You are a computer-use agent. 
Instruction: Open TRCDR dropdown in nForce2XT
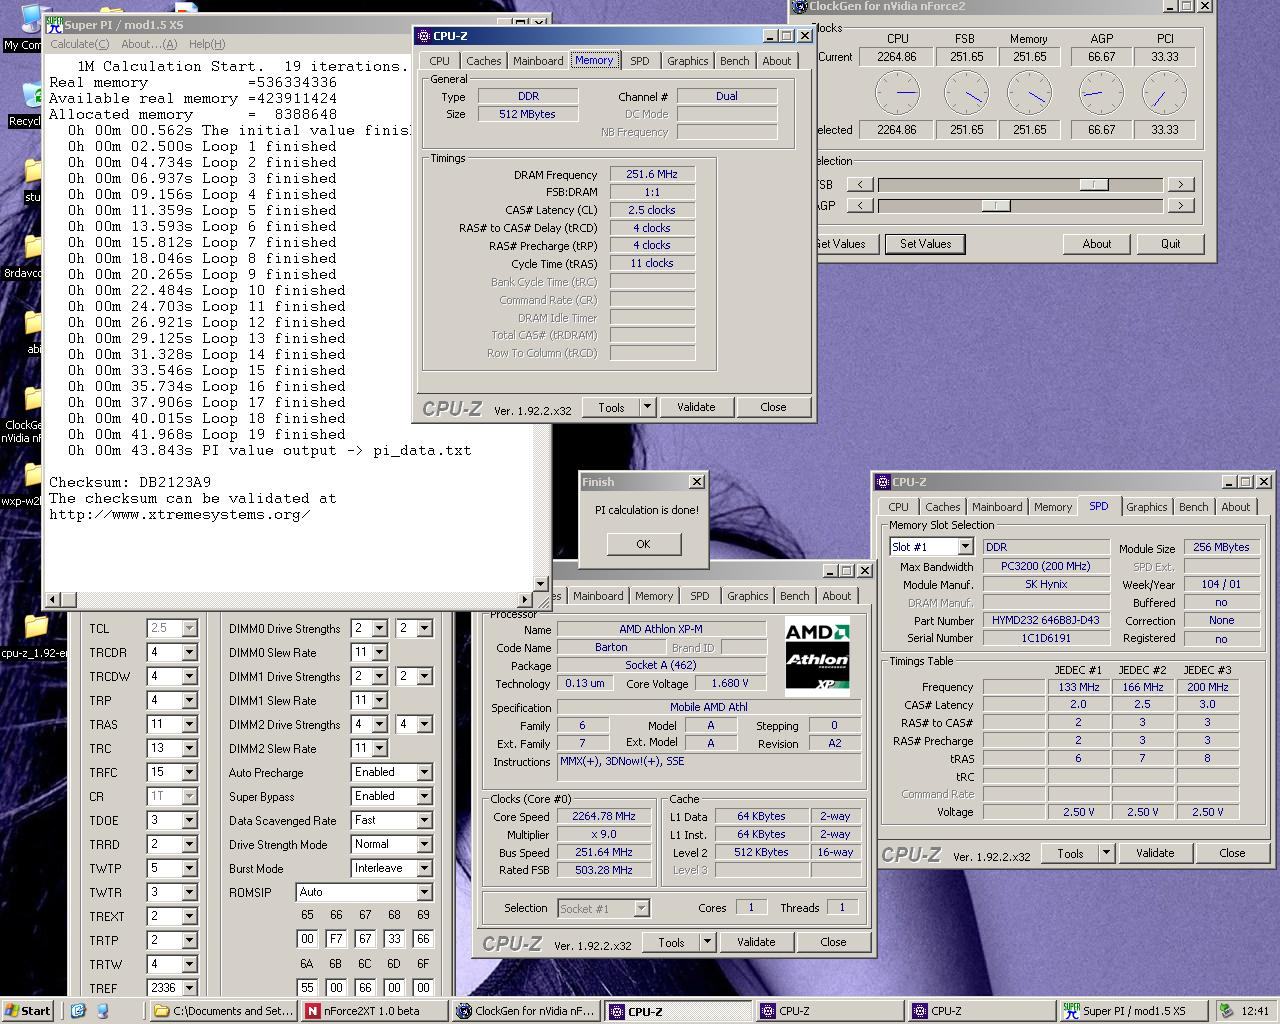pos(189,652)
